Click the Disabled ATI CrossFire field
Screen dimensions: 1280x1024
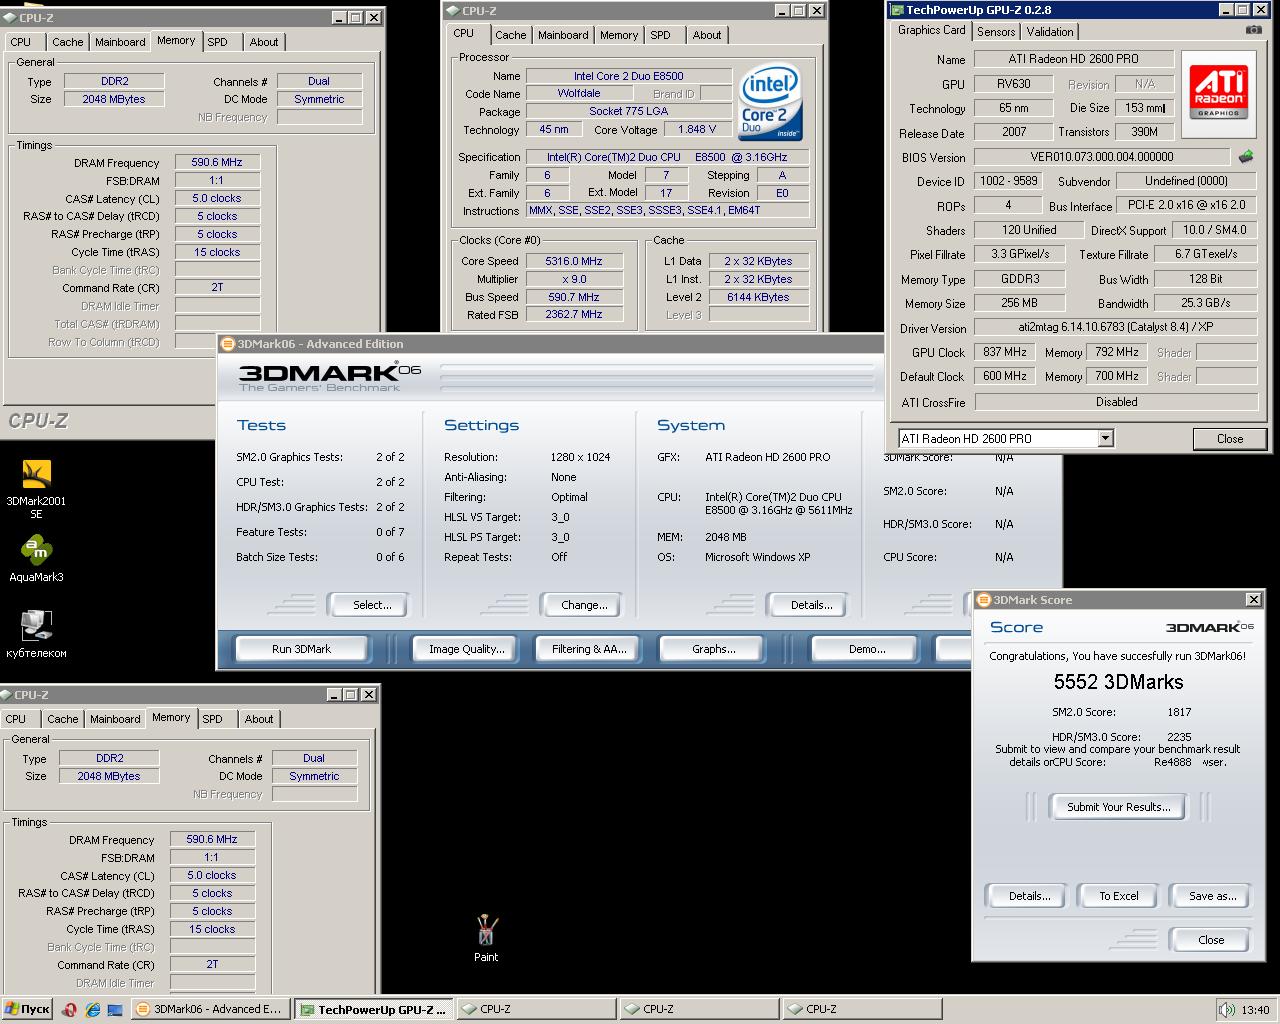(x=1116, y=402)
